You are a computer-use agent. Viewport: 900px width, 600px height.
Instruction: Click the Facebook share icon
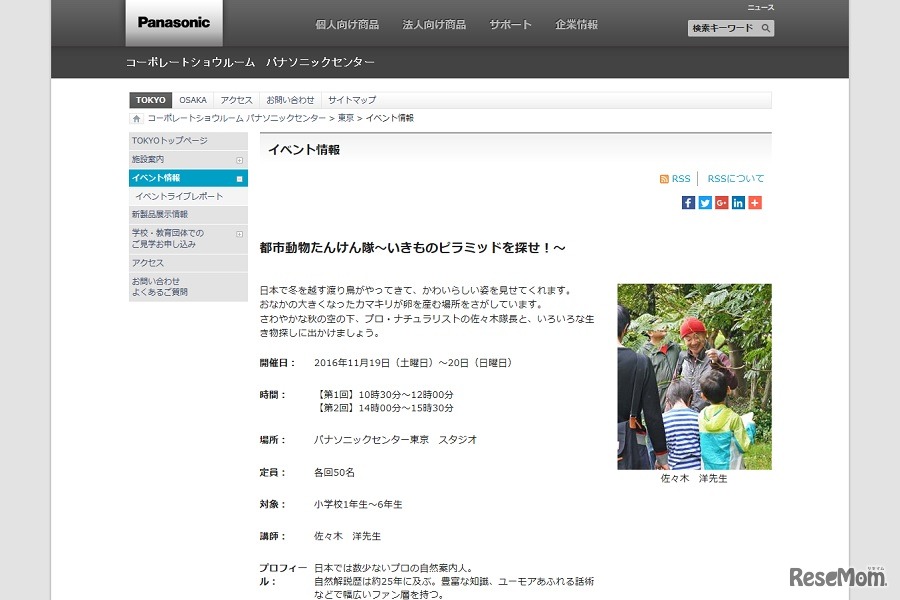688,202
